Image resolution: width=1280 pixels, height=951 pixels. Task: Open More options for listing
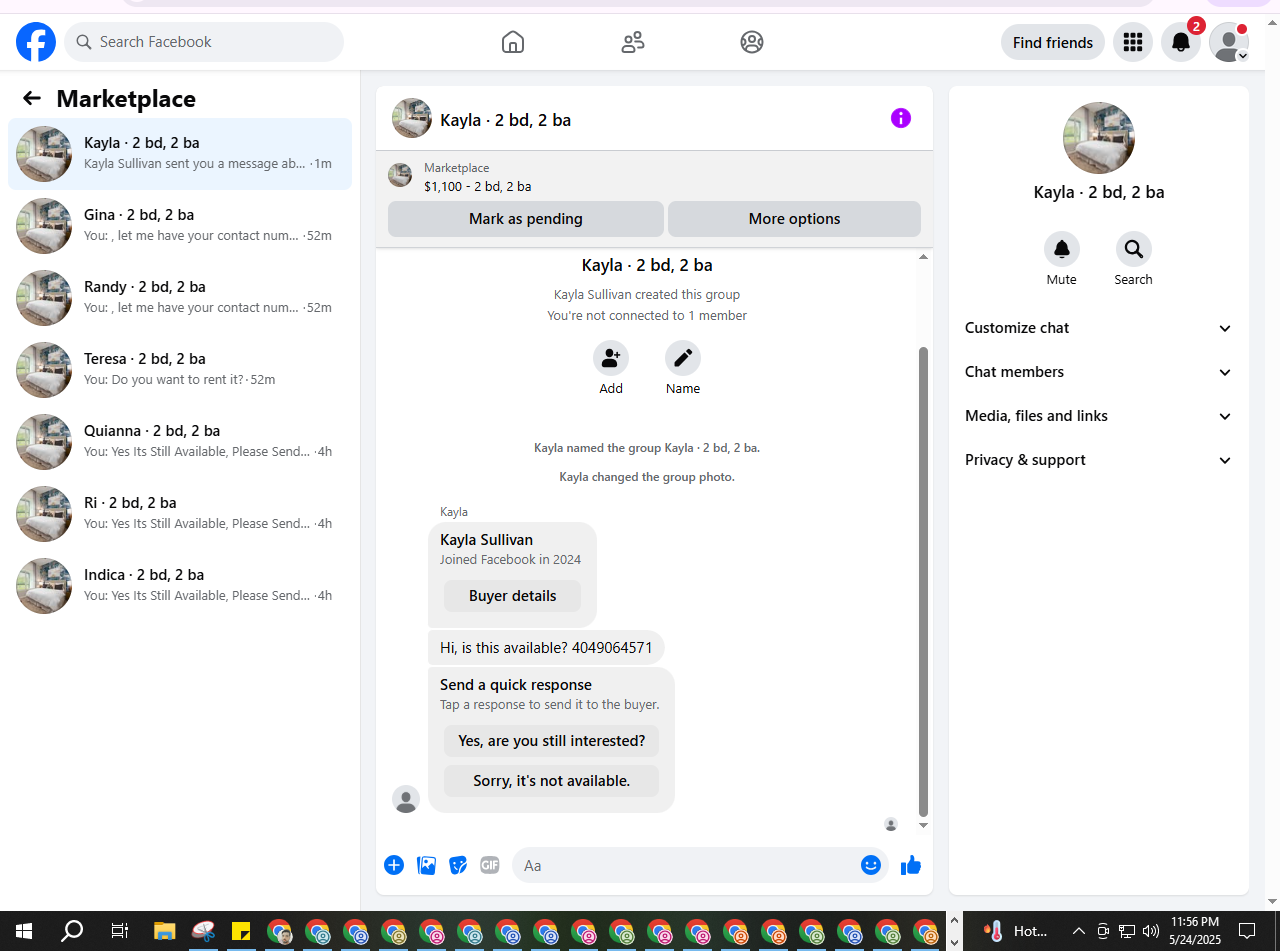[x=795, y=219]
